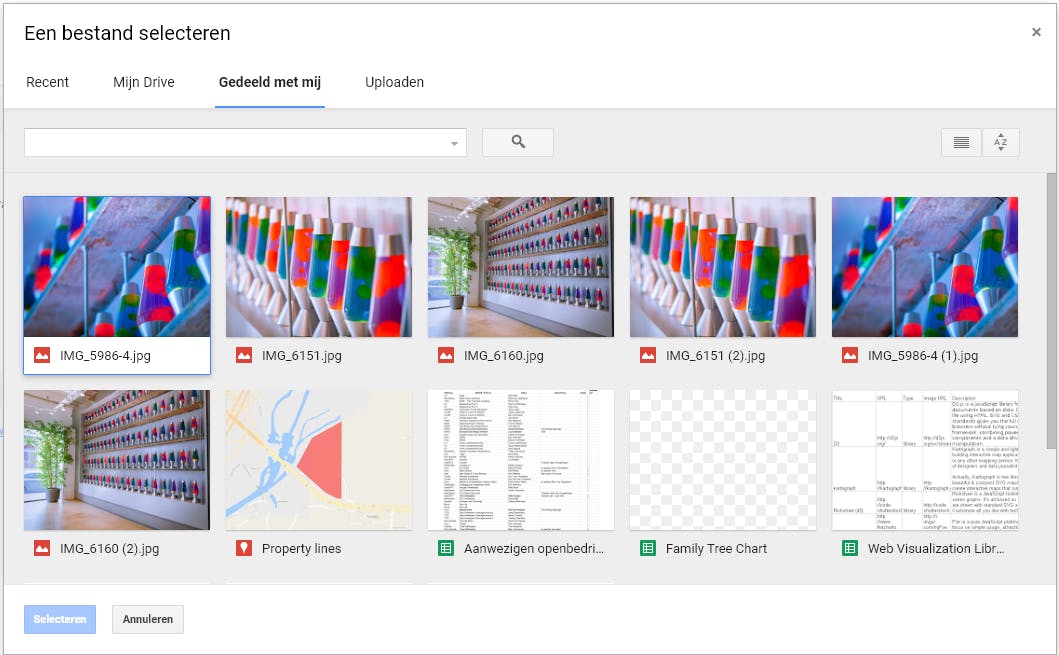Select the IMG_6151 (2).jpg thumbnail

point(723,267)
